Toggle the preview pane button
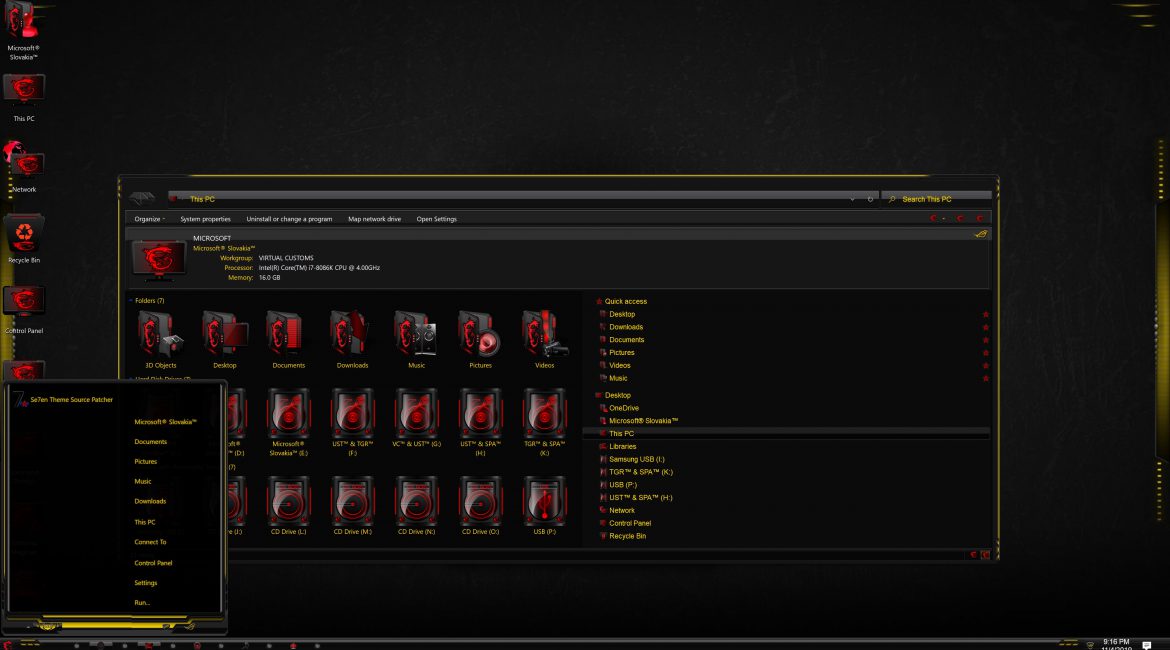Viewport: 1170px width, 650px height. click(960, 219)
